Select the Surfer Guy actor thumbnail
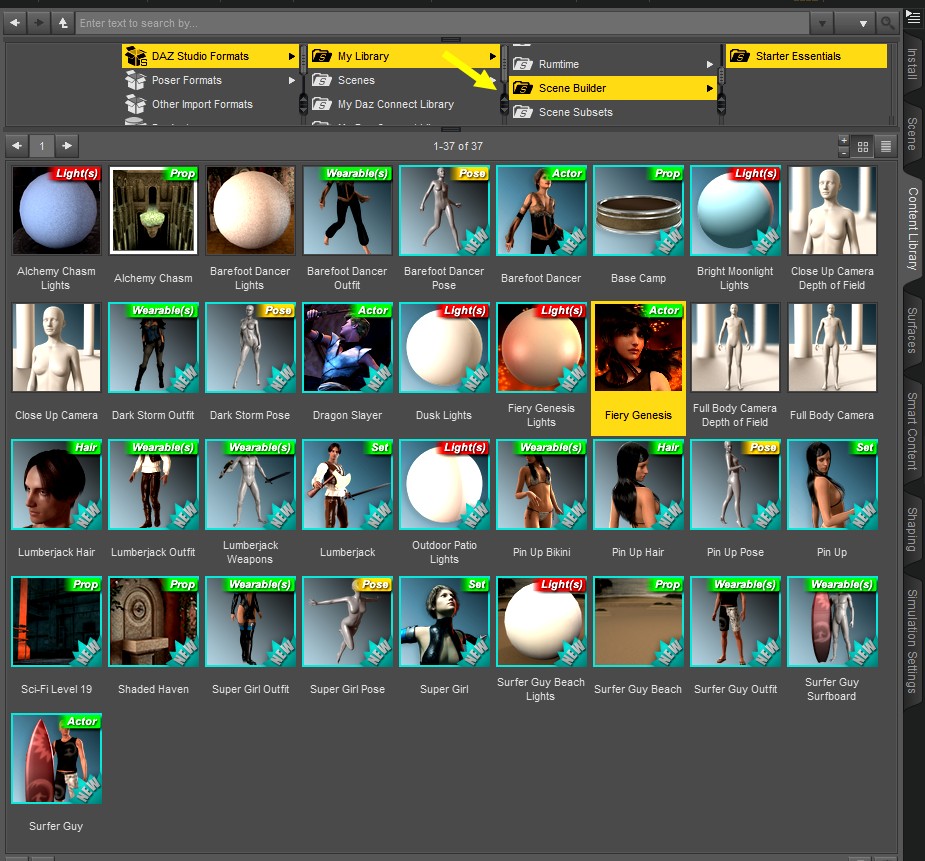Image resolution: width=925 pixels, height=861 pixels. [x=57, y=758]
